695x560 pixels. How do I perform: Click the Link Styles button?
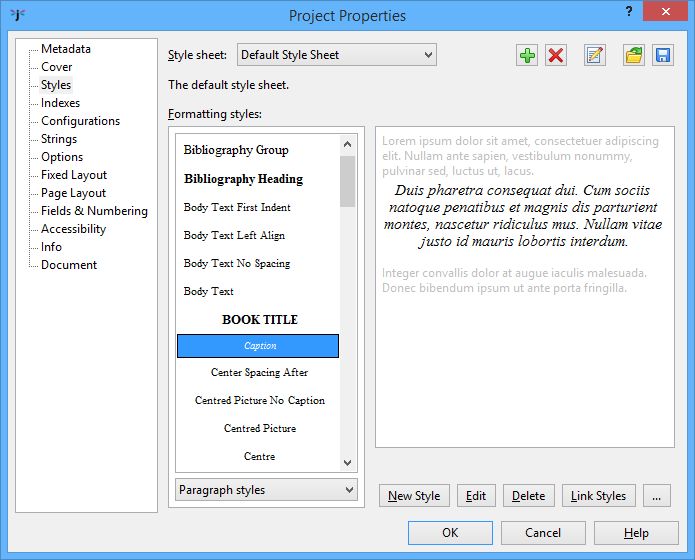598,495
